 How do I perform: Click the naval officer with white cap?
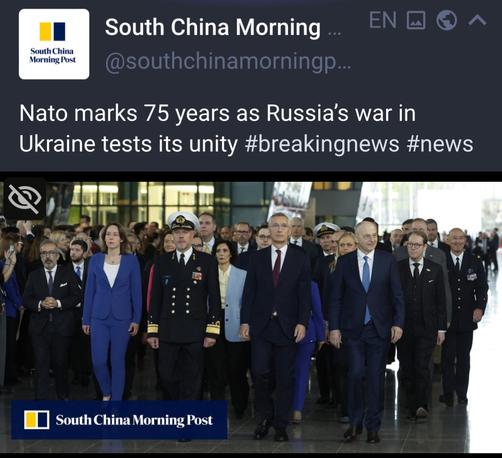(x=184, y=307)
